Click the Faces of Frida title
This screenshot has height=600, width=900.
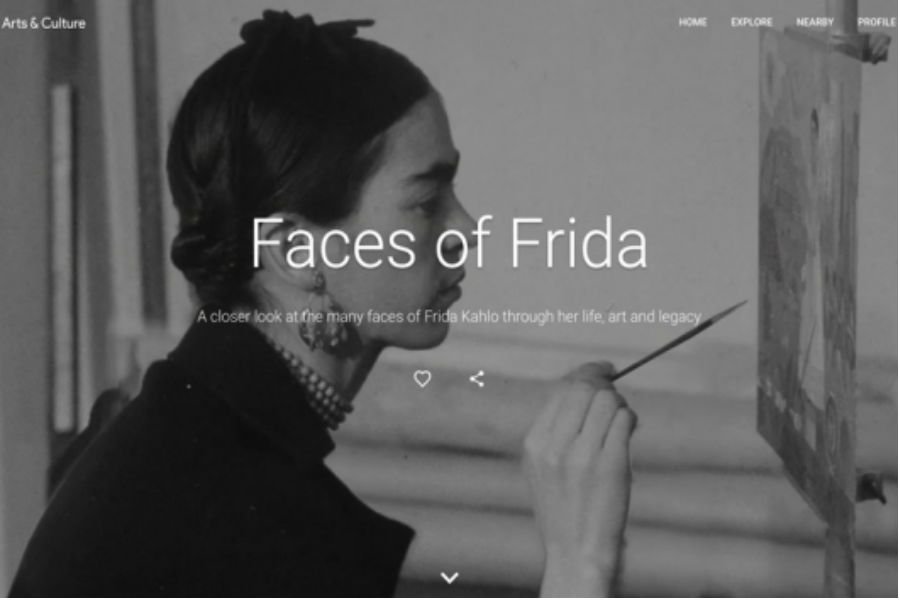click(x=449, y=243)
